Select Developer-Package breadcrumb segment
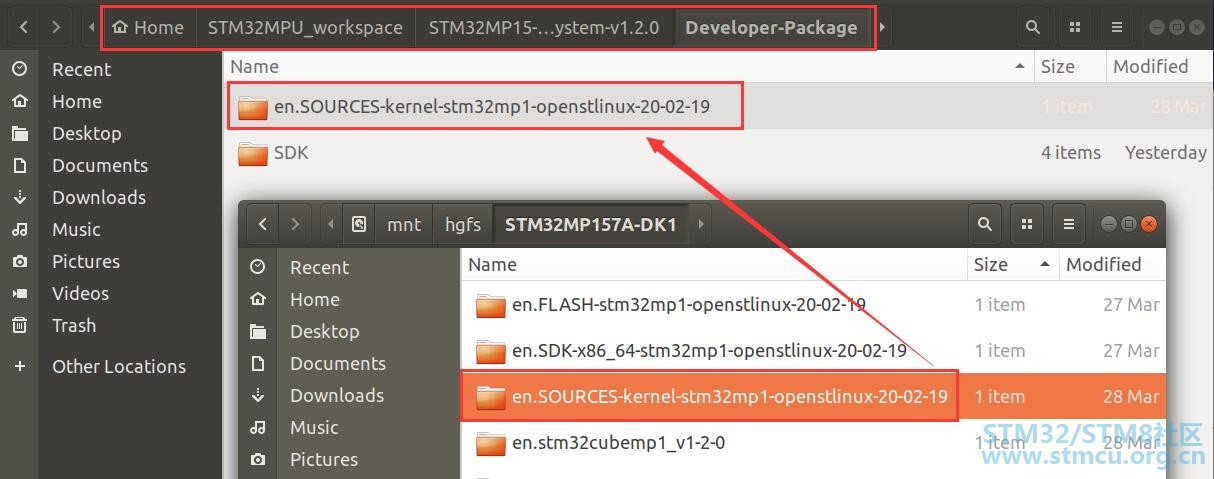This screenshot has width=1214, height=479. pyautogui.click(x=771, y=27)
